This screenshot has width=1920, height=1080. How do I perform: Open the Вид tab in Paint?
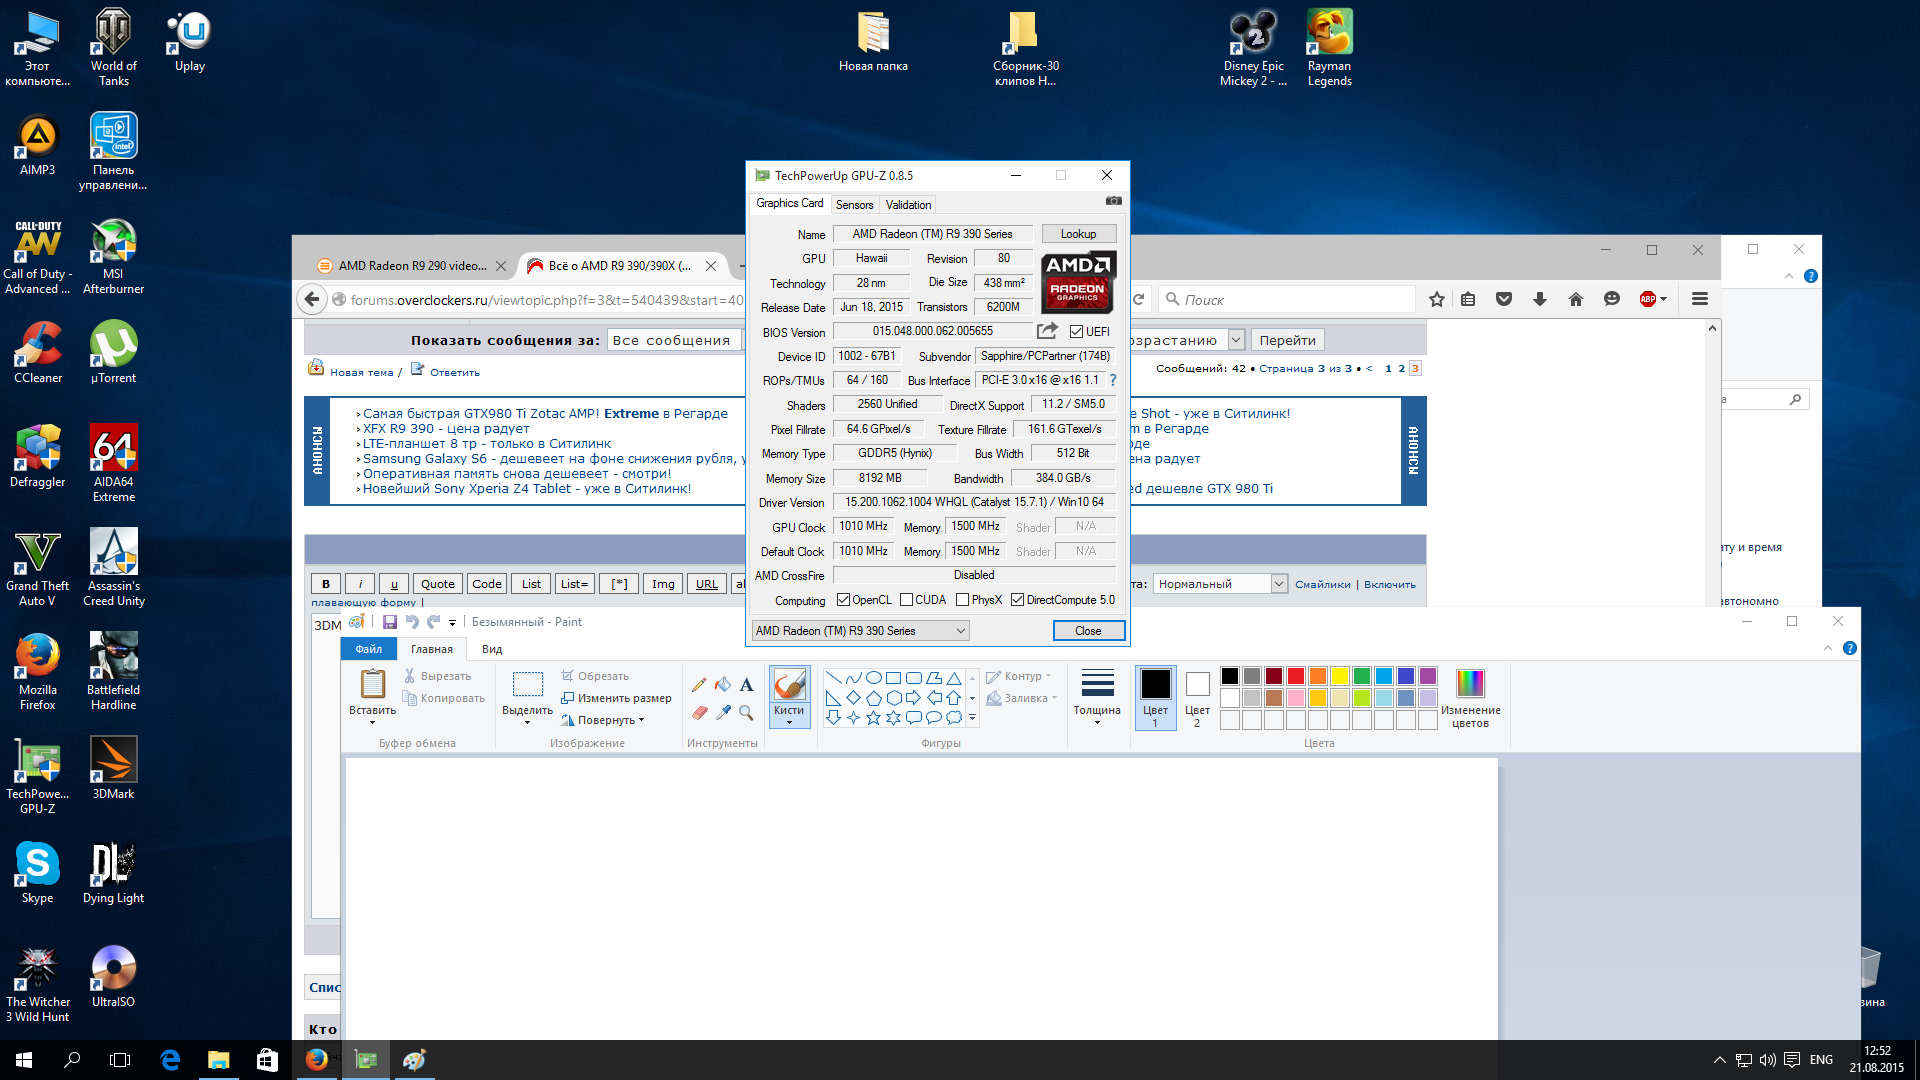click(492, 649)
